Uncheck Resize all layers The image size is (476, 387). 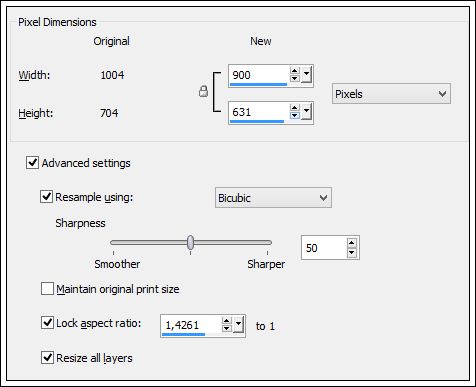coord(47,357)
